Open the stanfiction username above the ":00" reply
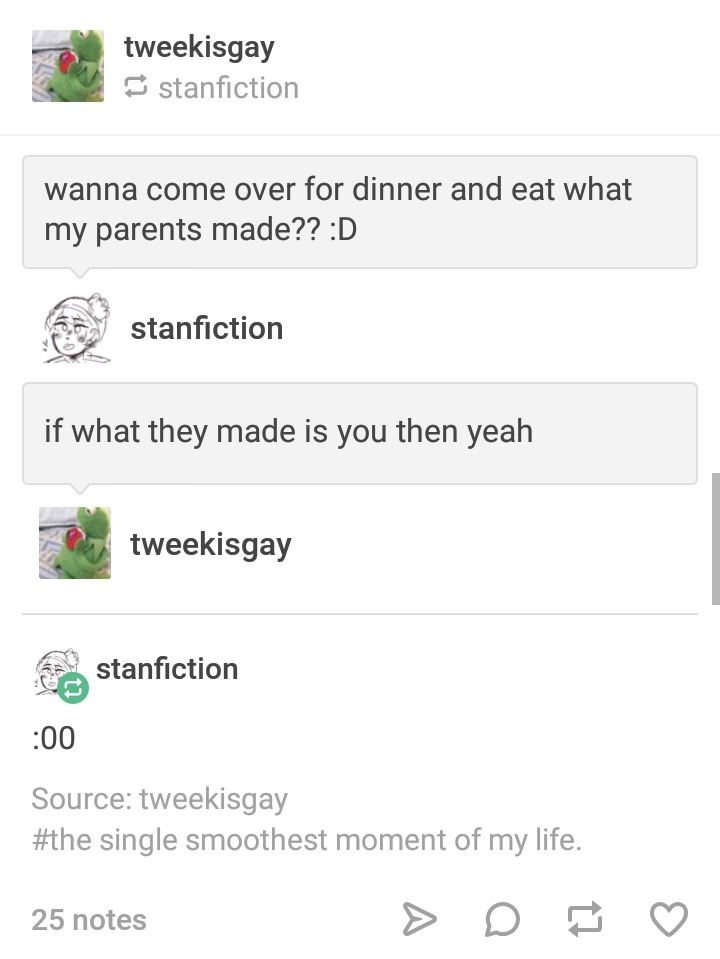 [167, 668]
